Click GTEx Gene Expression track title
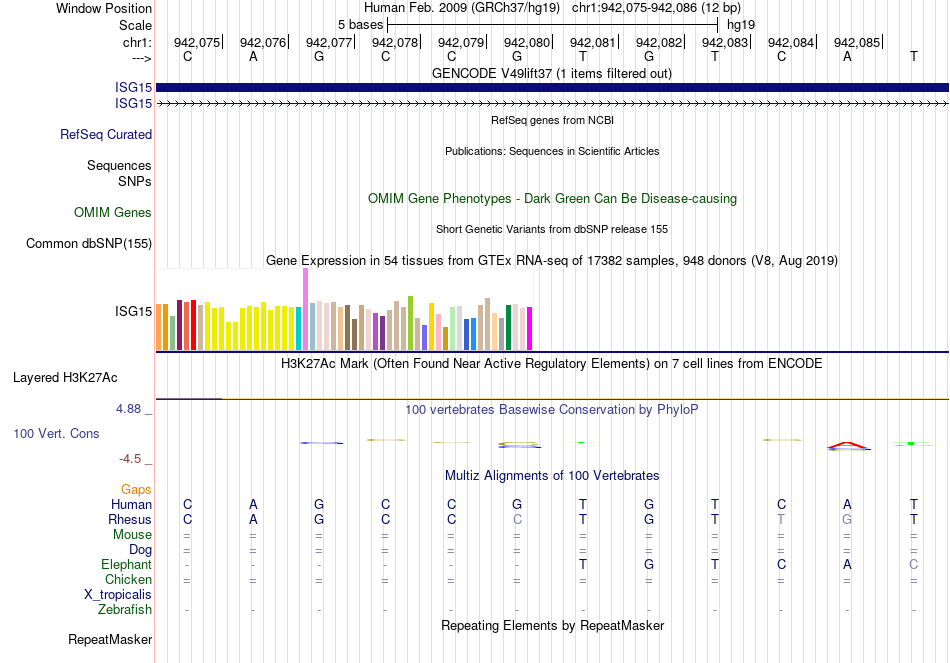The image size is (950, 663). 552,261
